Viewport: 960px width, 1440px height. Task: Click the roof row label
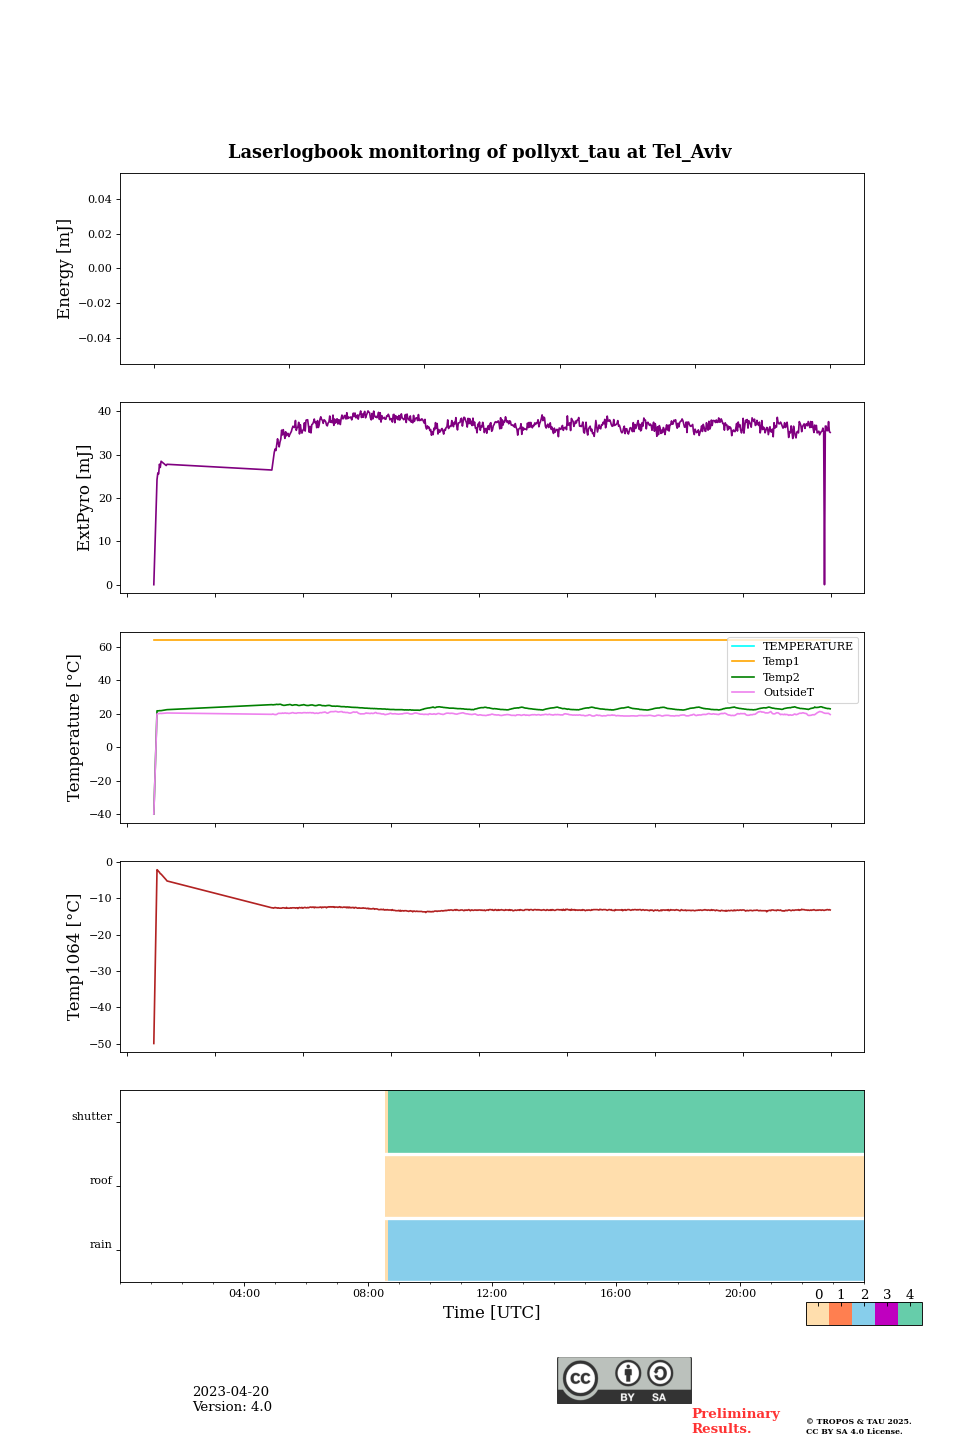click(101, 1181)
